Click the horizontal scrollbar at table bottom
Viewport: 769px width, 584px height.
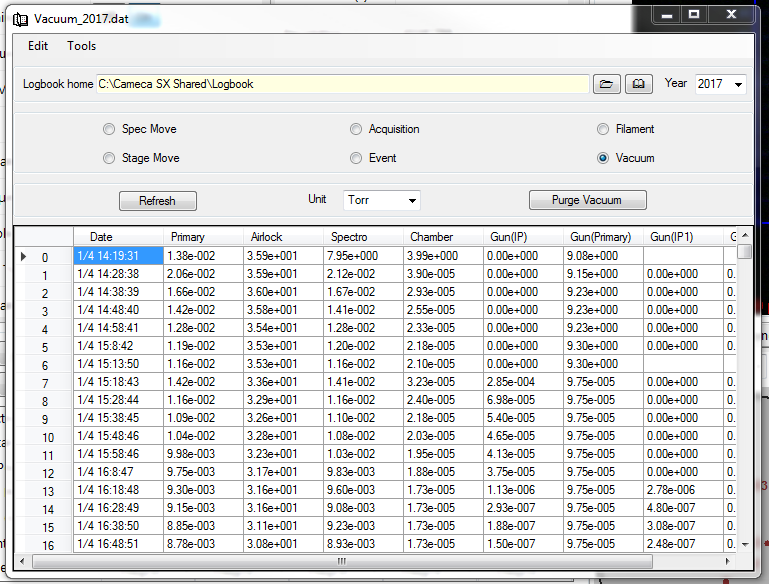340,561
